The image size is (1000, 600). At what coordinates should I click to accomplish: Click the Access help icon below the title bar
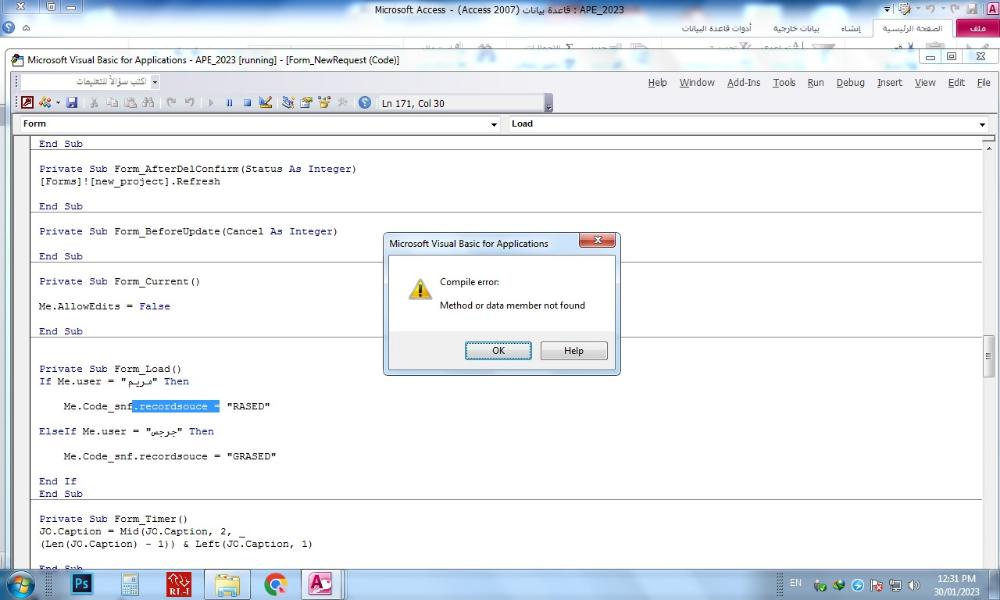pyautogui.click(x=8, y=27)
